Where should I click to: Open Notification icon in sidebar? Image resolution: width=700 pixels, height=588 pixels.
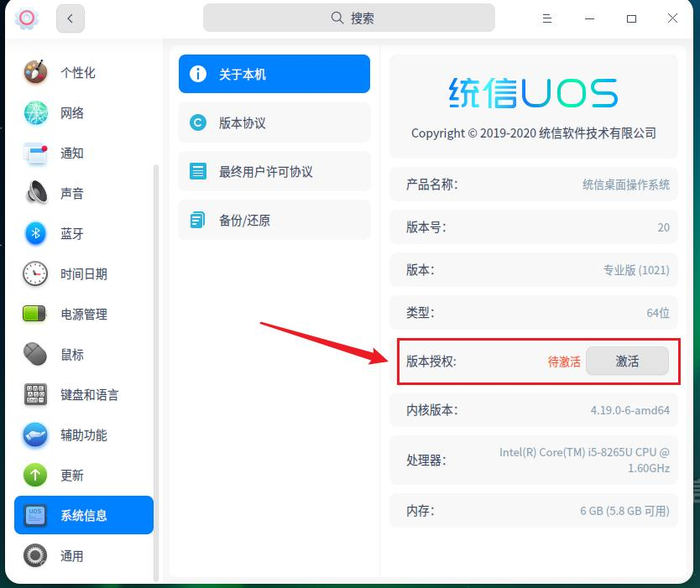click(35, 153)
